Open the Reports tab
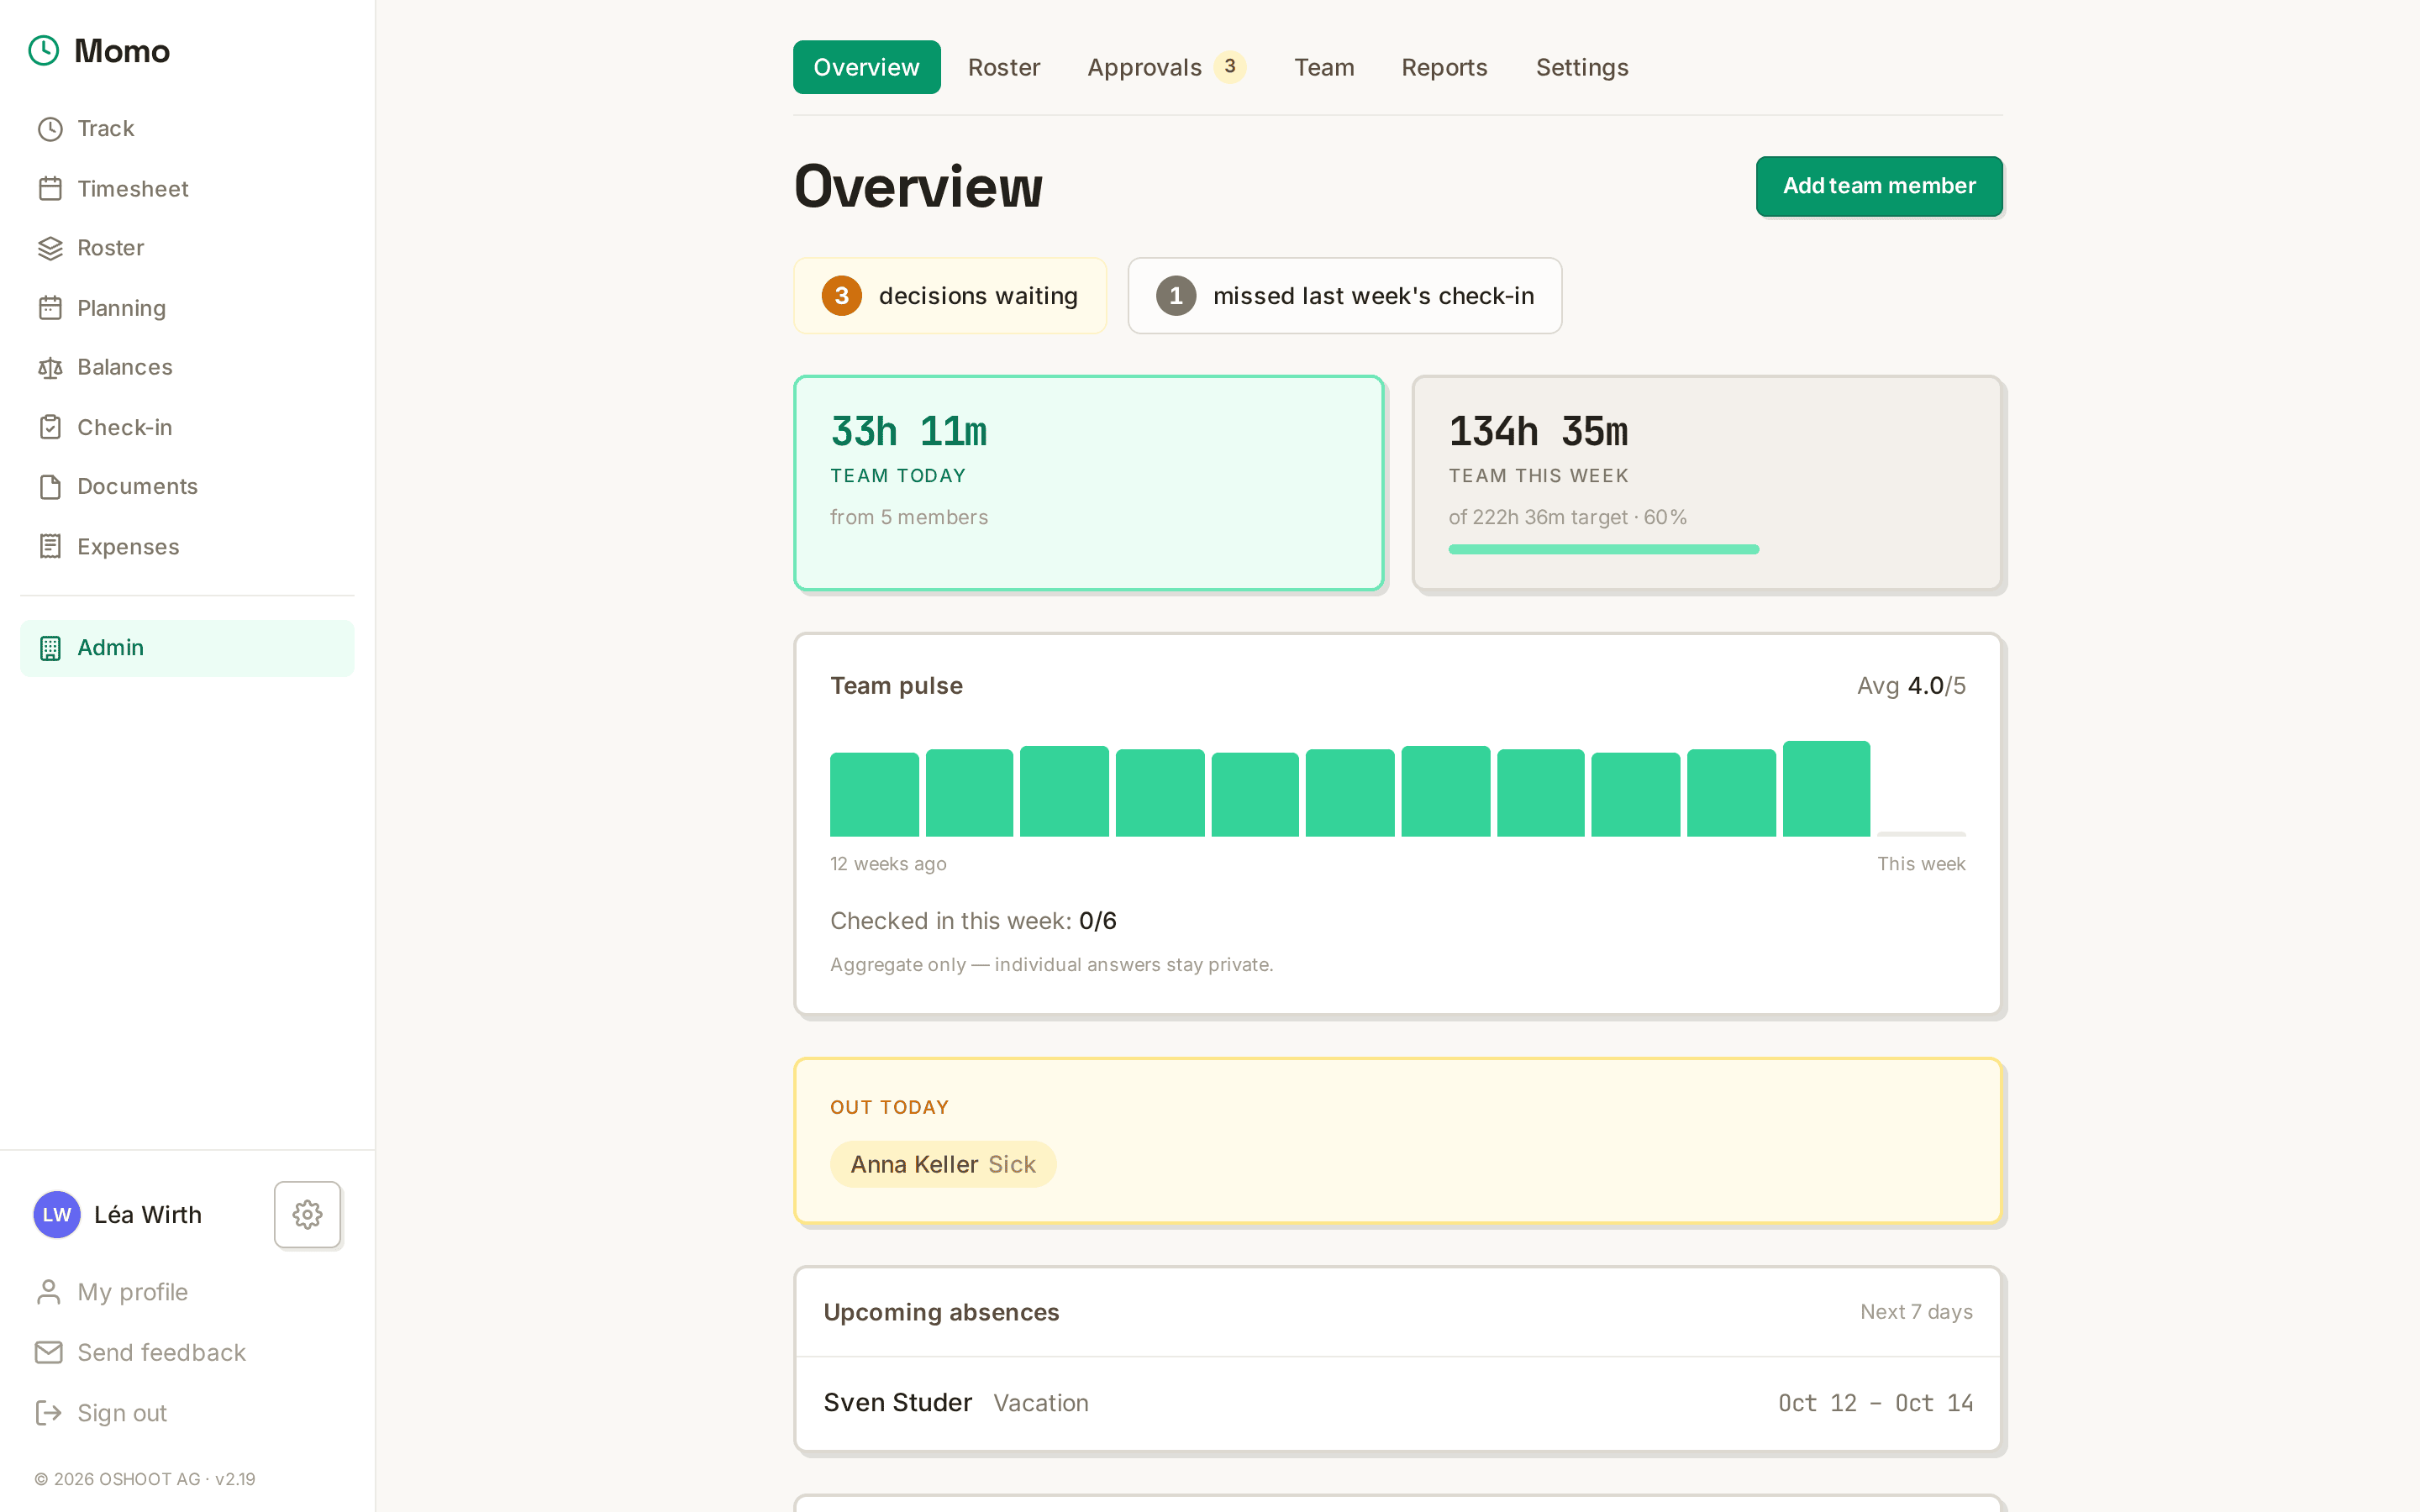2420x1512 pixels. click(1444, 67)
